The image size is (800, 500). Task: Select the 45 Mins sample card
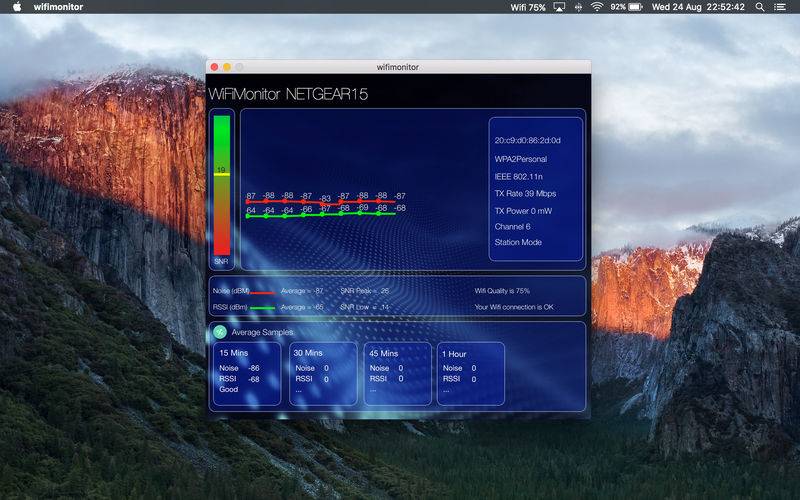[397, 373]
